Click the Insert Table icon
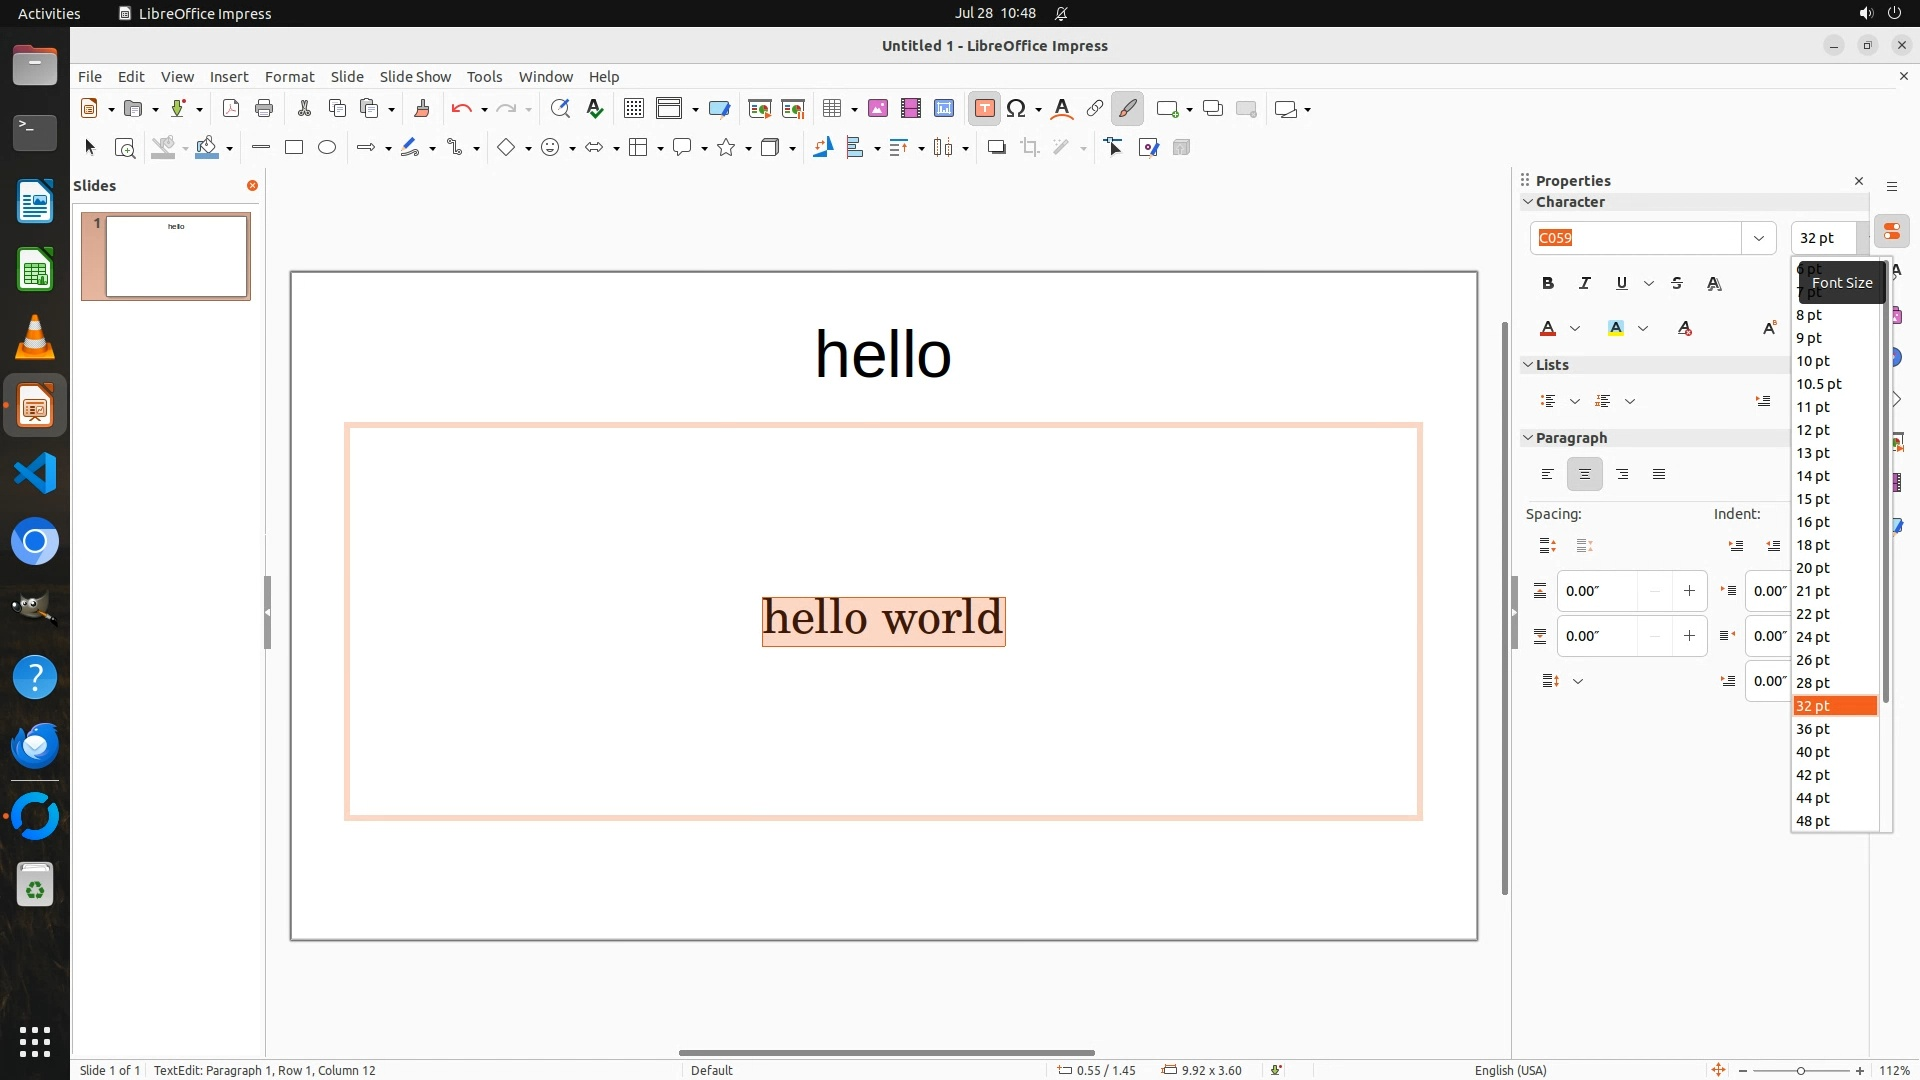Viewport: 1920px width, 1080px height. coord(831,109)
